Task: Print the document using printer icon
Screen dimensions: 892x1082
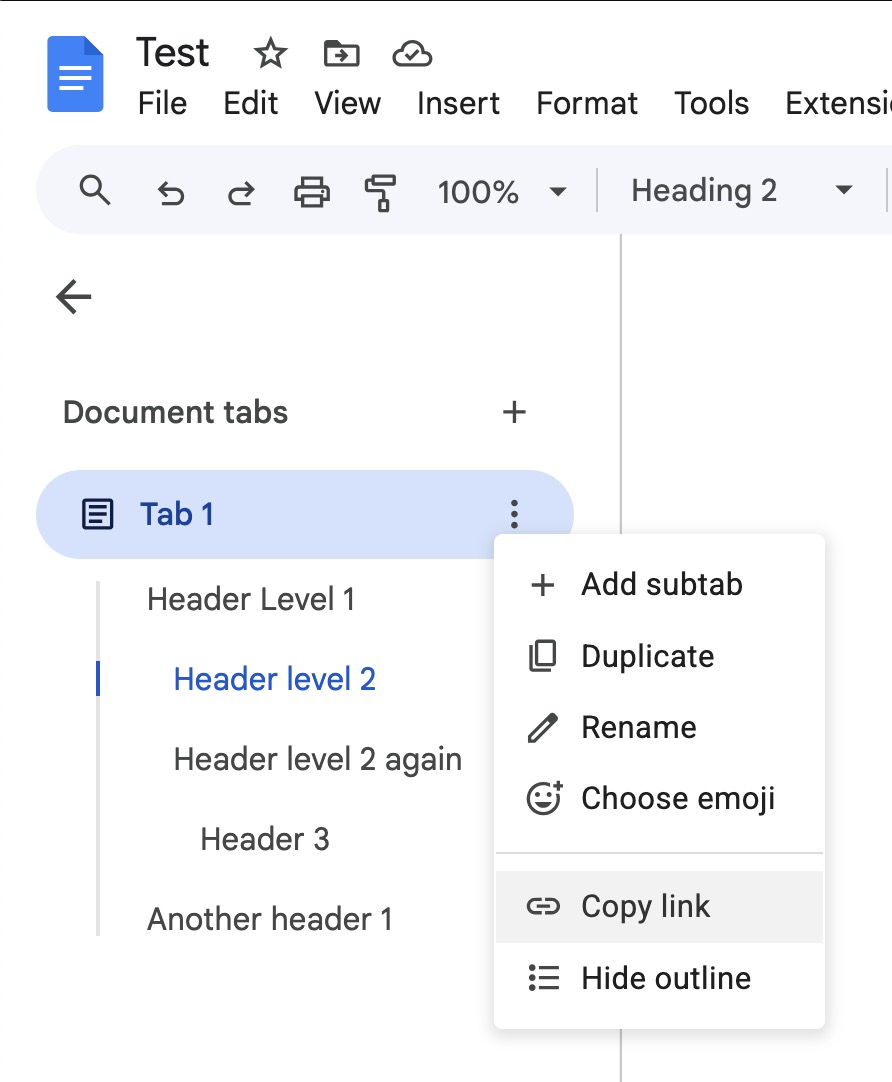Action: (311, 191)
